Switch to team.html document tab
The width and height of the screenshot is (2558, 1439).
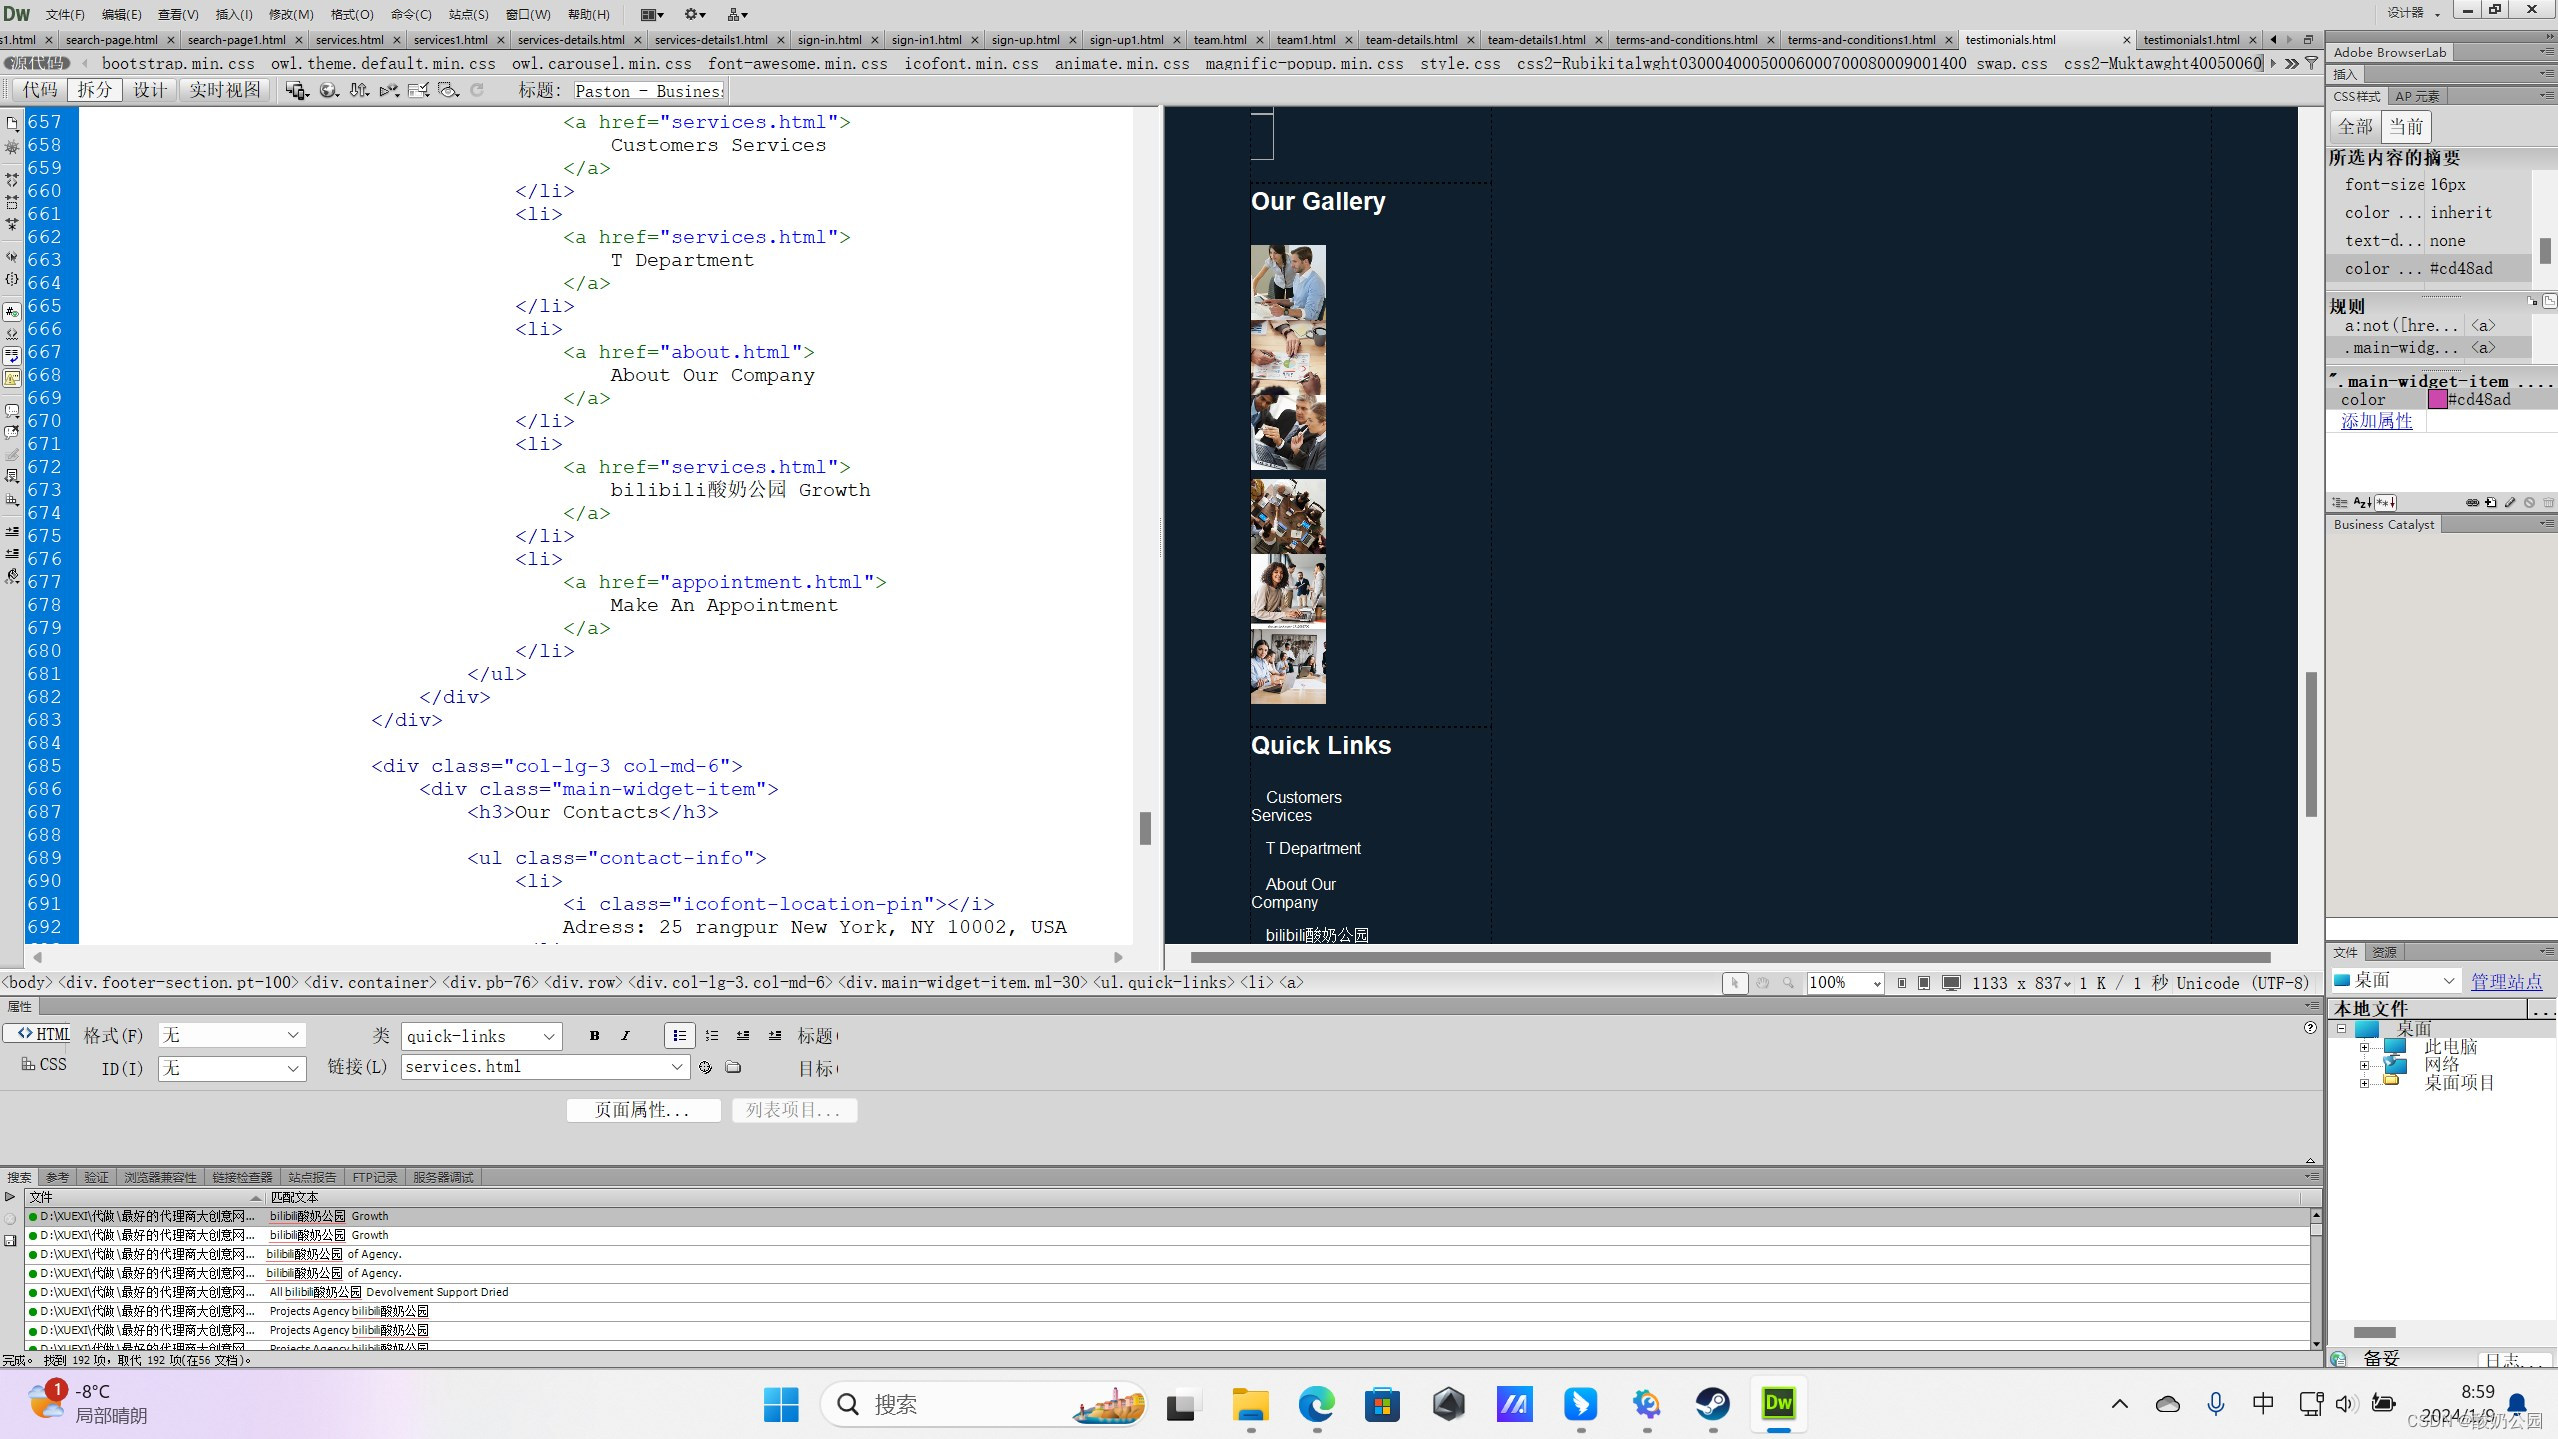tap(1220, 40)
